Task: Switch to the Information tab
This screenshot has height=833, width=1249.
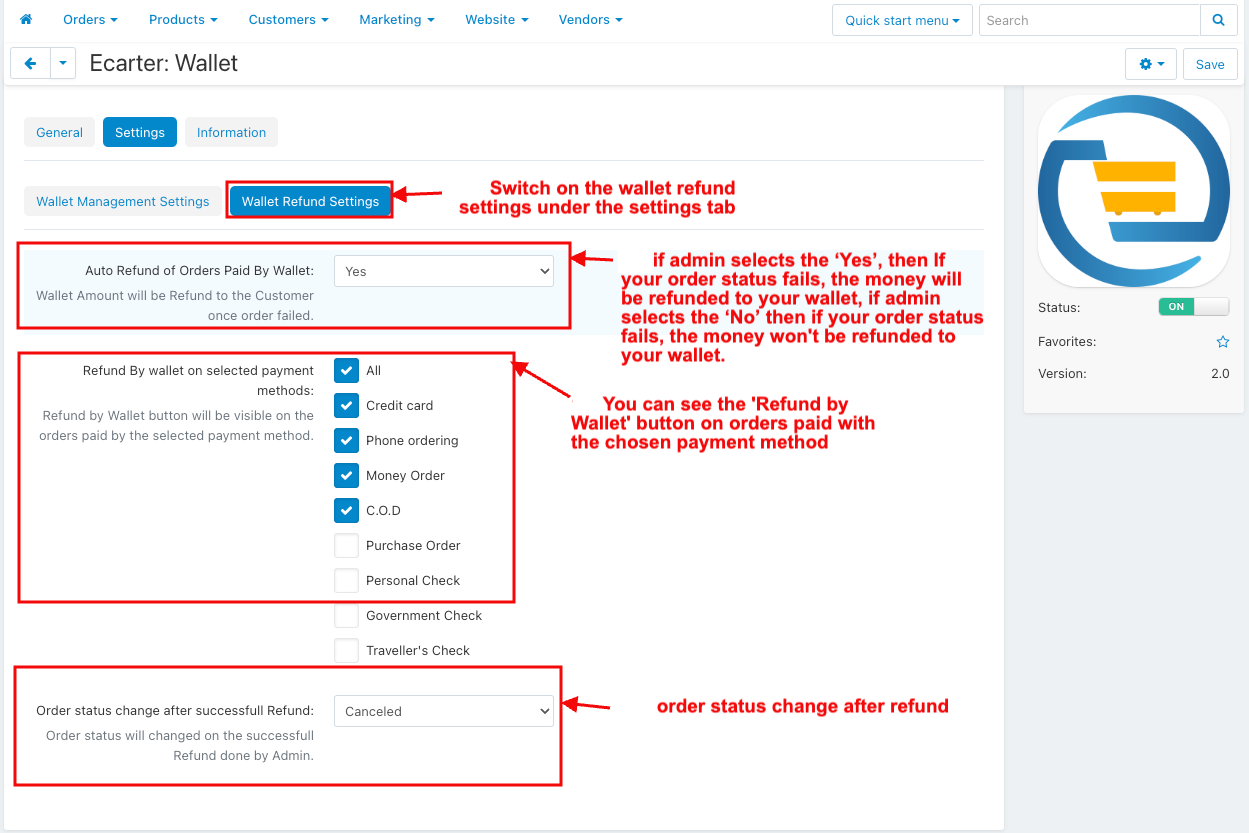Action: tap(231, 133)
